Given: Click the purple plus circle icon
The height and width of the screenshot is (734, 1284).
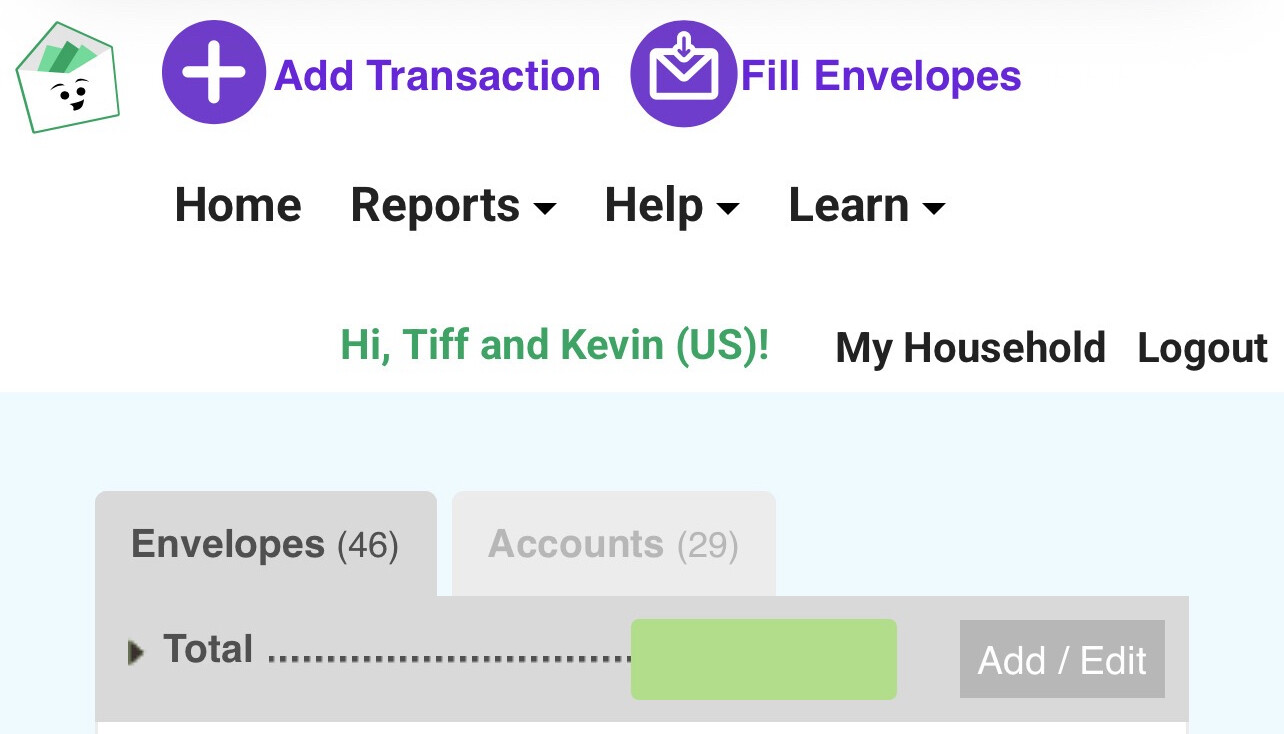Looking at the screenshot, I should point(214,73).
